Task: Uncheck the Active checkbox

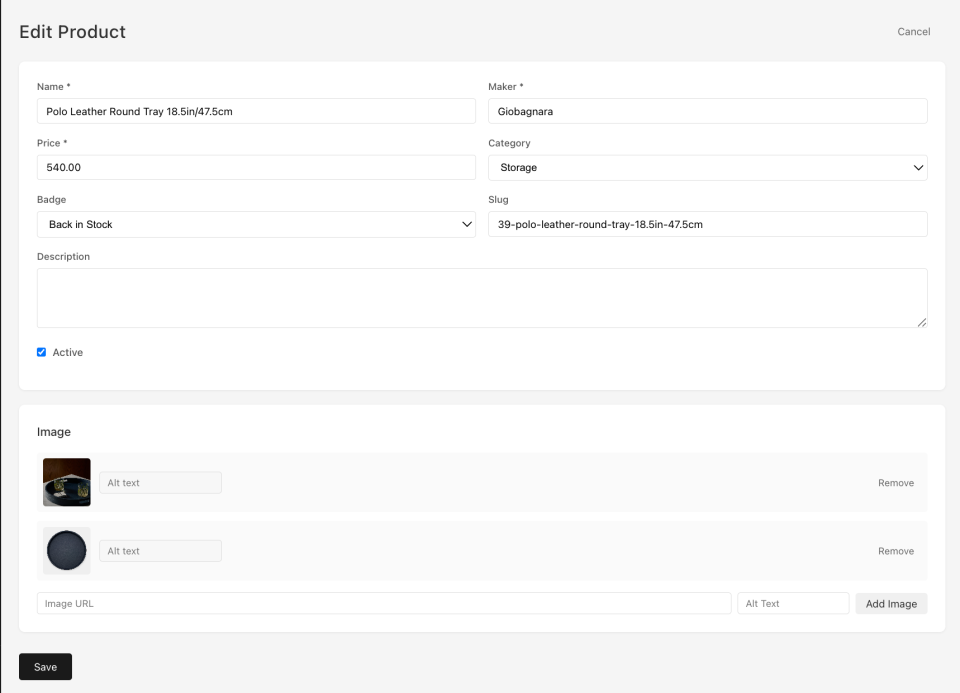Action: (42, 352)
